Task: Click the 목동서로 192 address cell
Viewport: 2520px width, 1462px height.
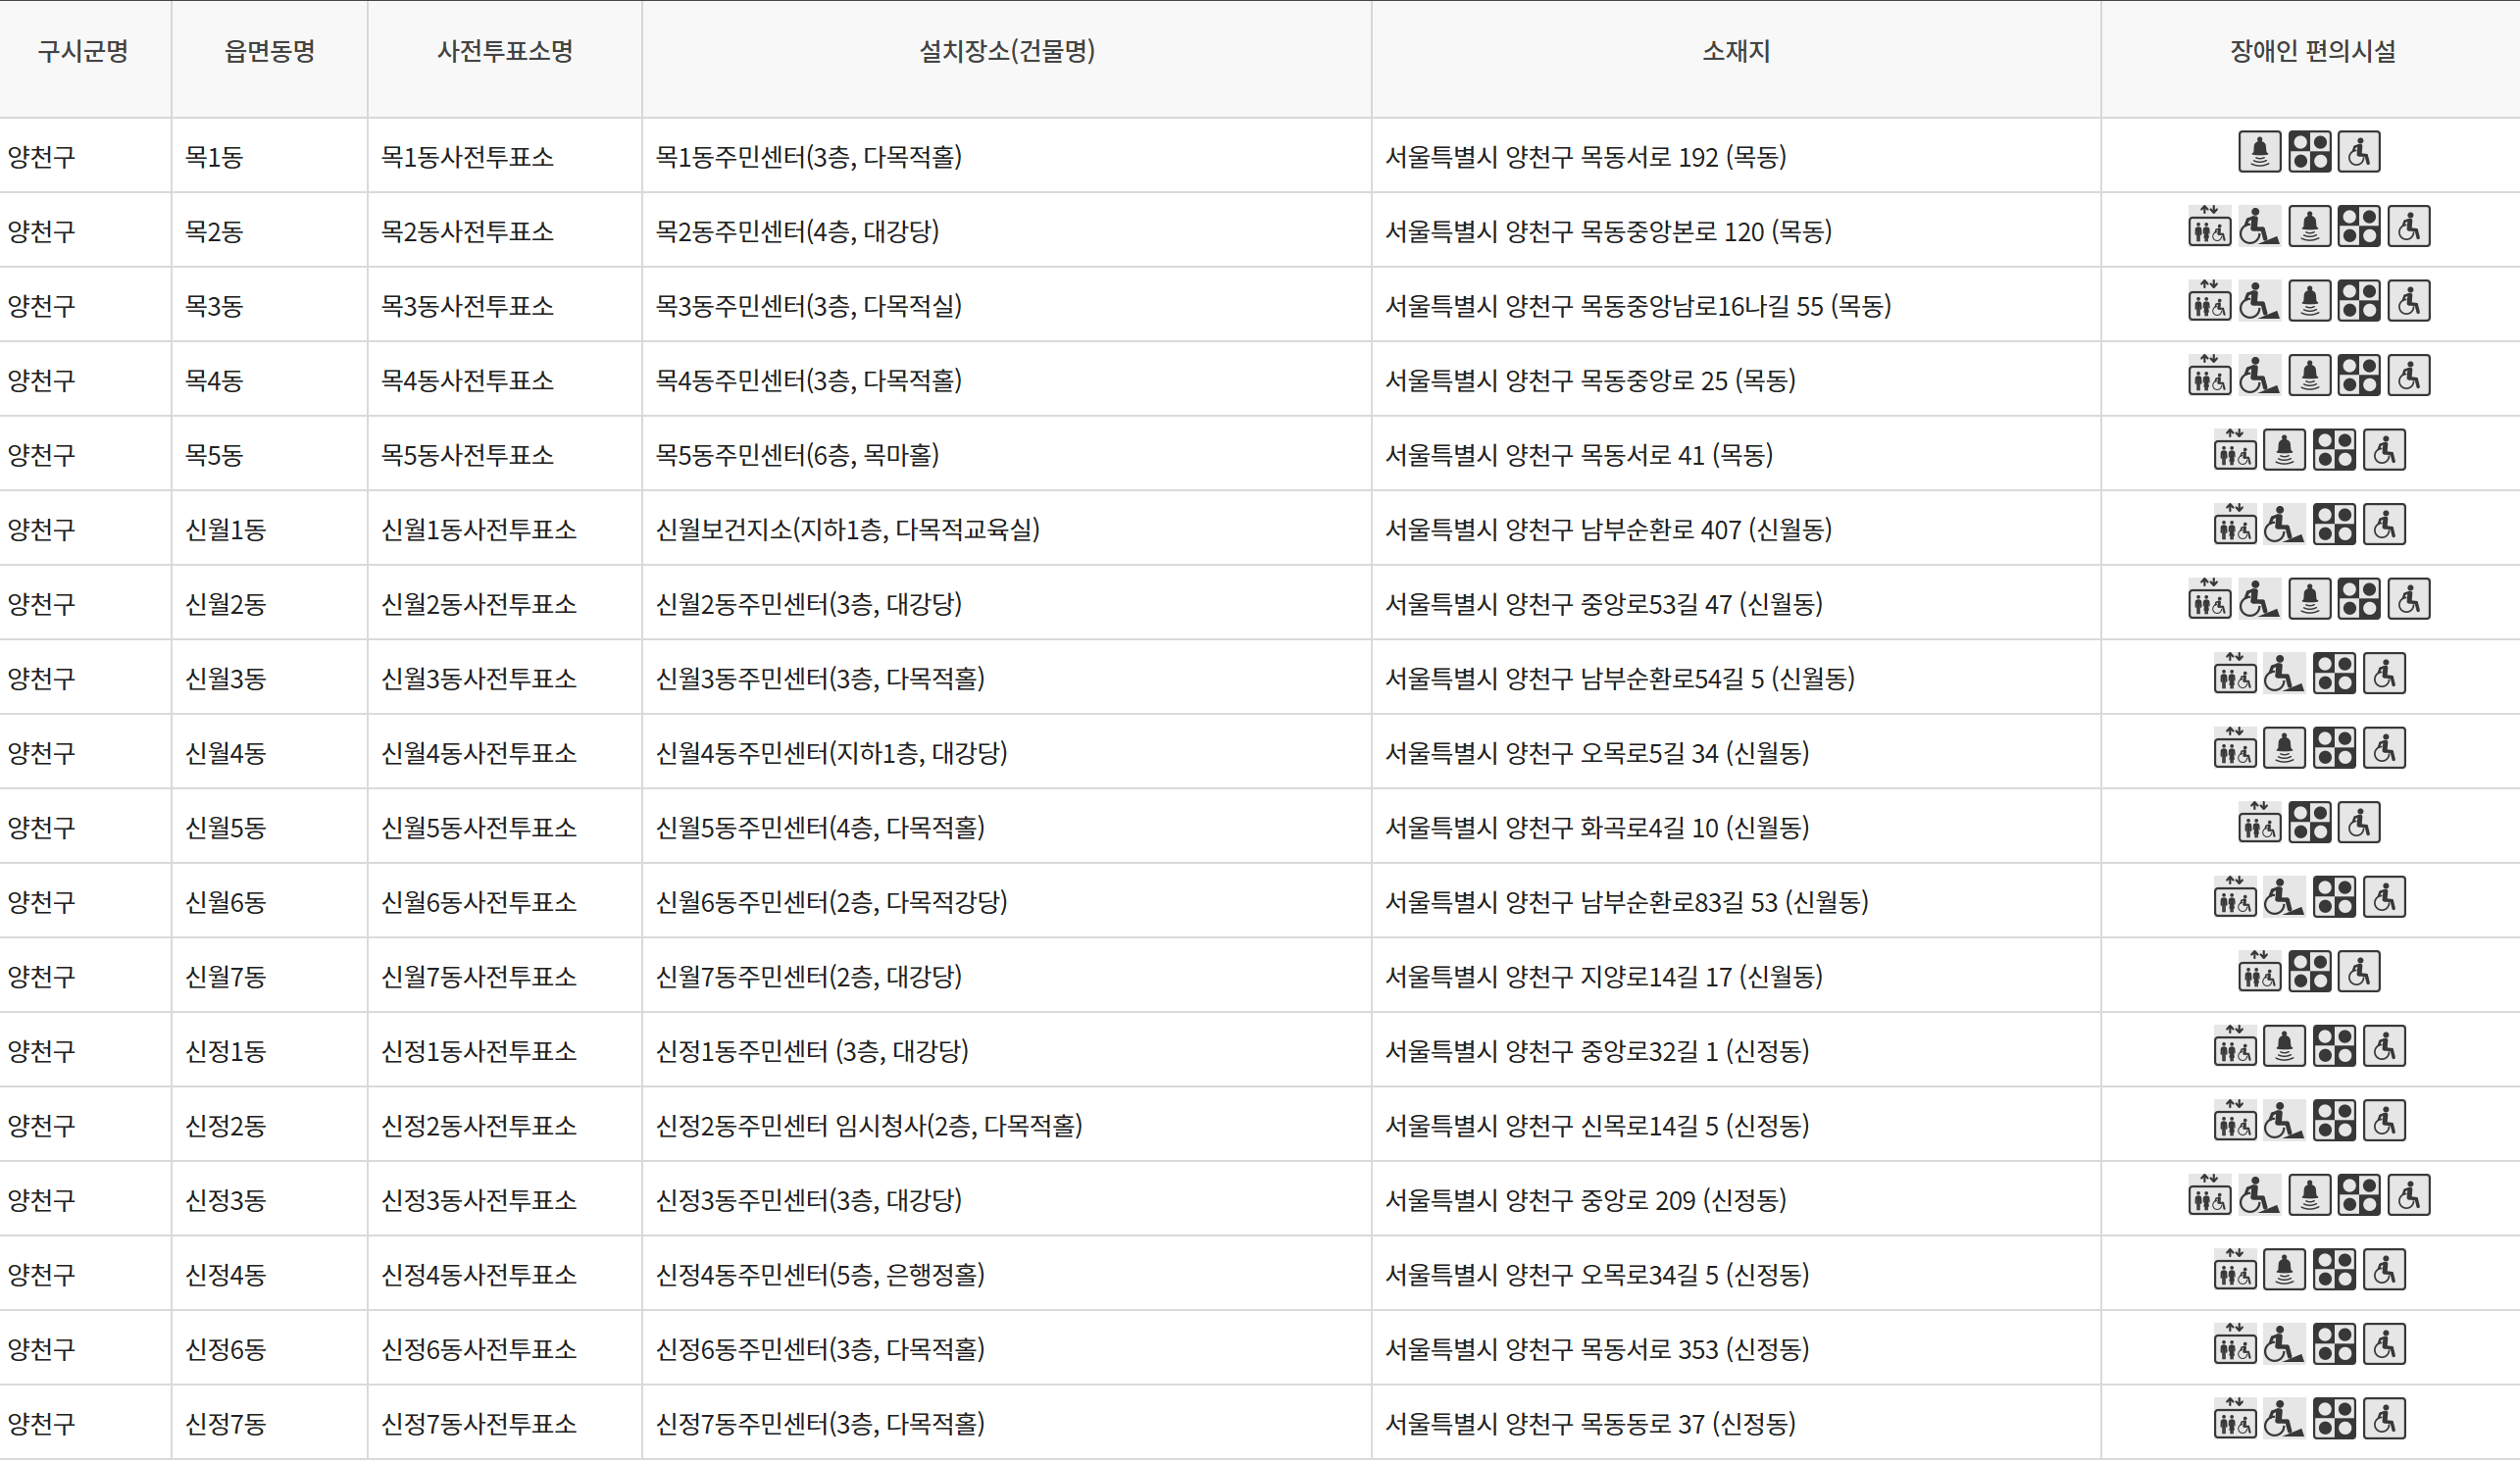Action: click(x=1584, y=157)
